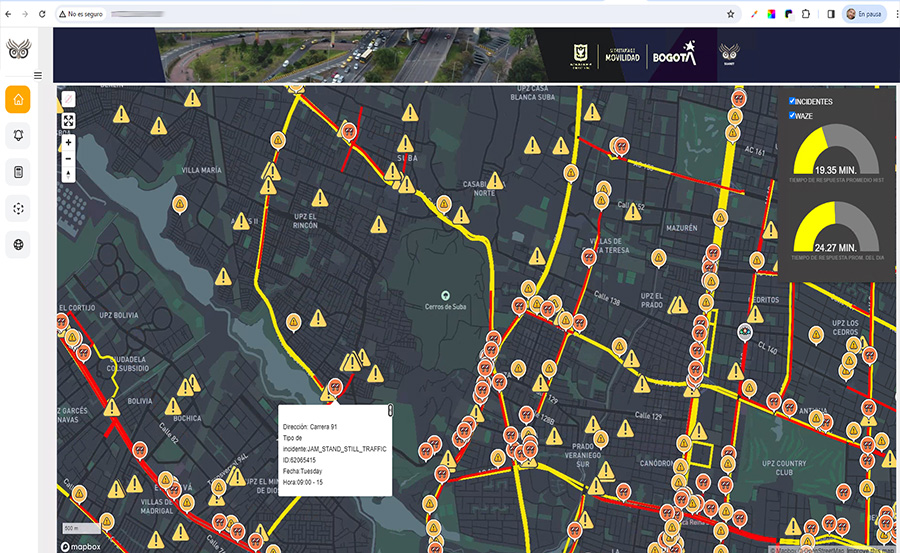
Task: Click the Movilidad logo in header
Action: [622, 55]
